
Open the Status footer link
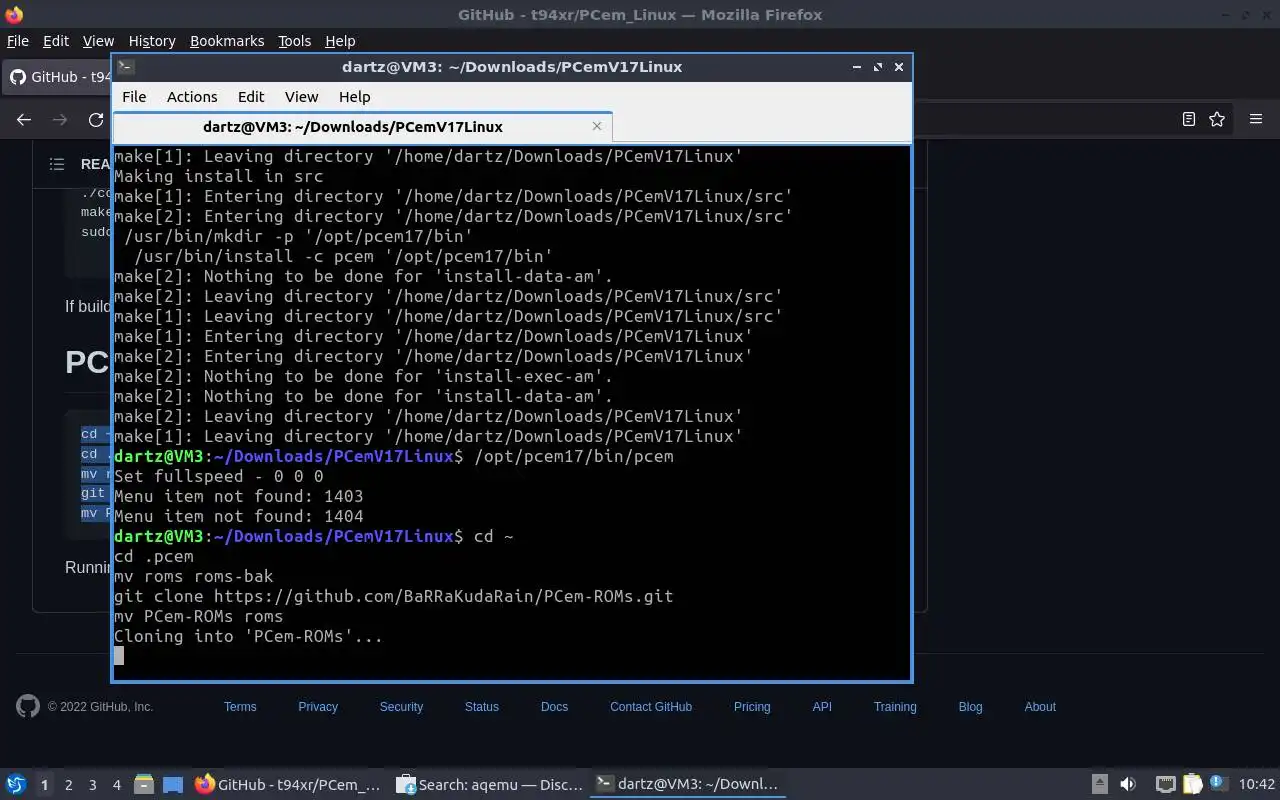tap(481, 707)
